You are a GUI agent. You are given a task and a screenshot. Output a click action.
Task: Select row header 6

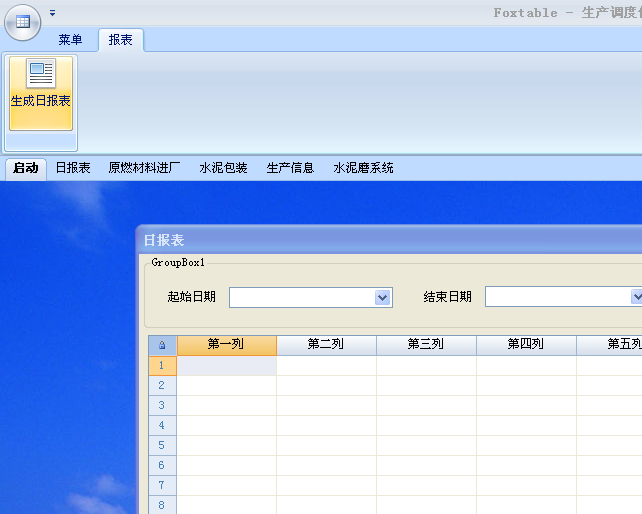point(162,466)
